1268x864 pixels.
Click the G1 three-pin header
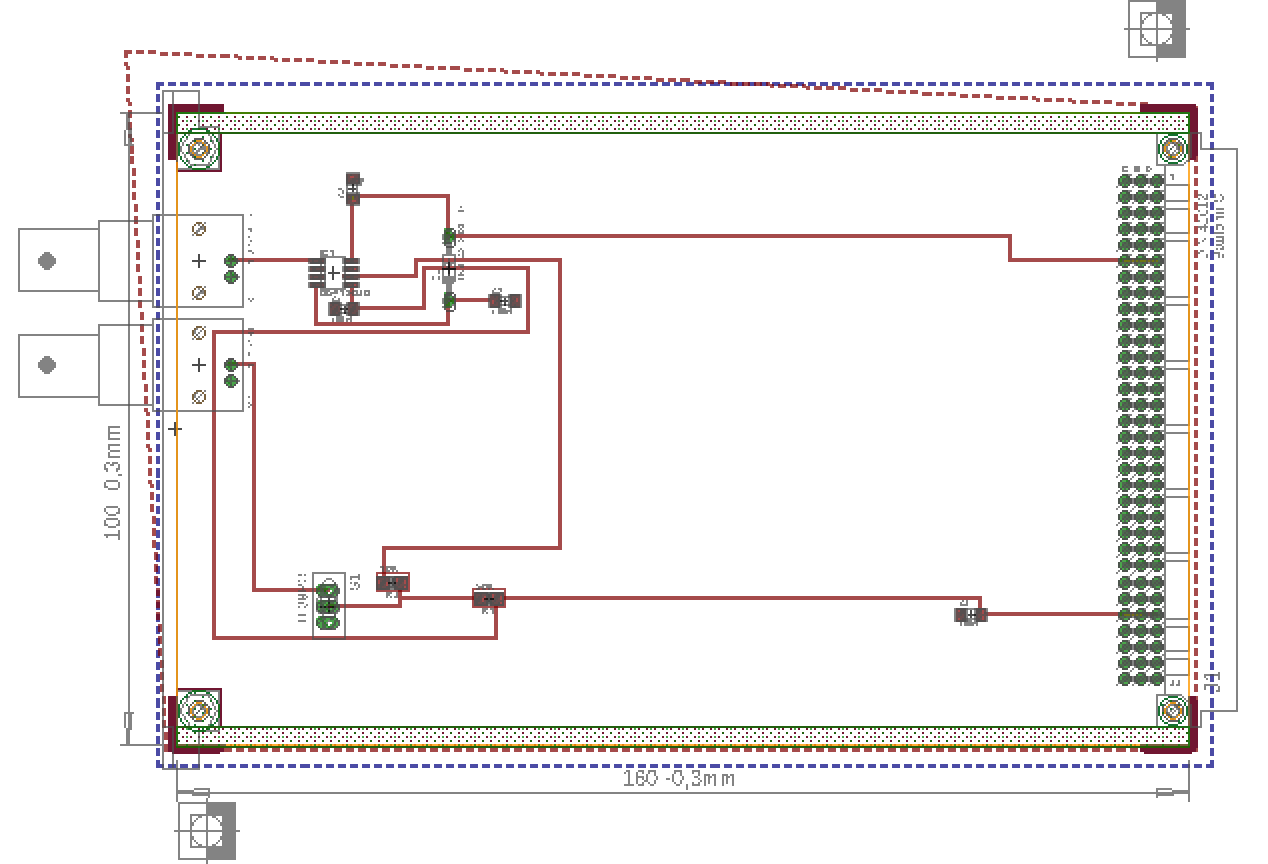pos(328,605)
